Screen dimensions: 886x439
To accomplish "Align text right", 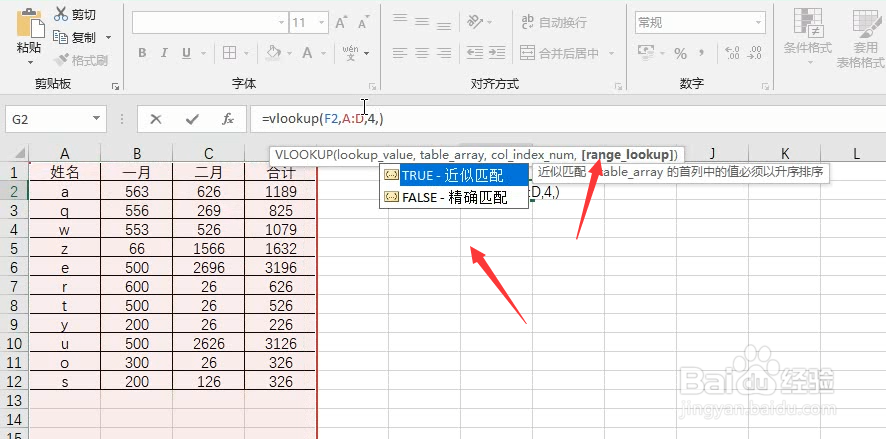I will (444, 53).
